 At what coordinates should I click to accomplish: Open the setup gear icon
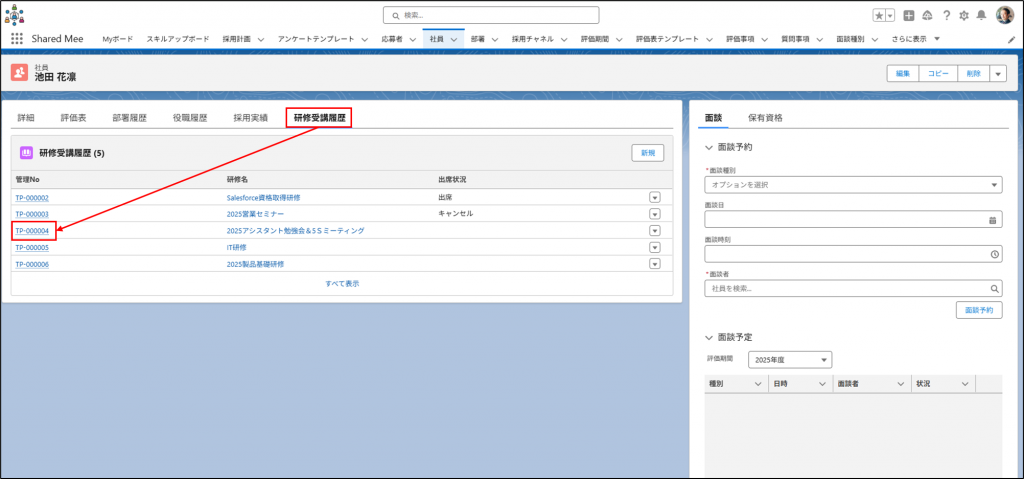coord(964,15)
